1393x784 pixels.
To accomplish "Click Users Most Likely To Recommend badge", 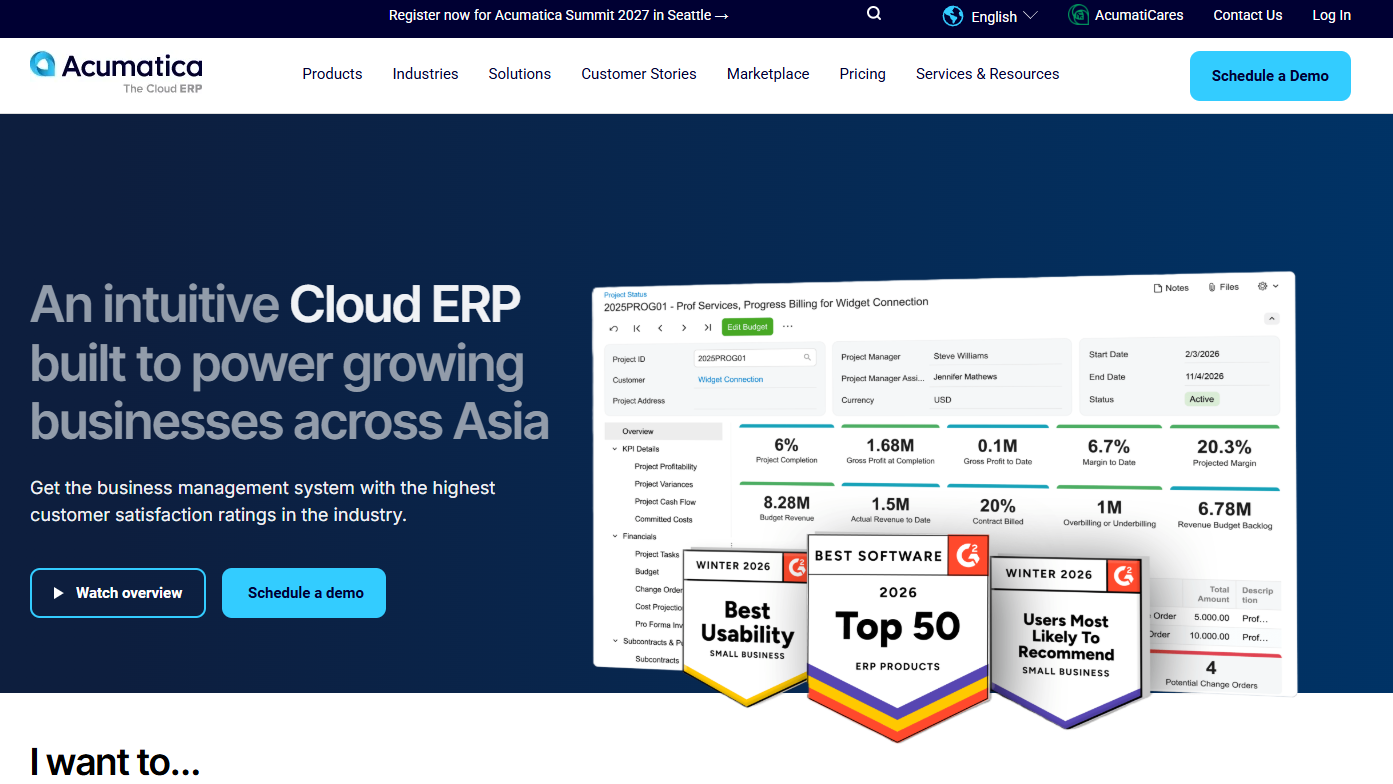I will [x=1066, y=642].
